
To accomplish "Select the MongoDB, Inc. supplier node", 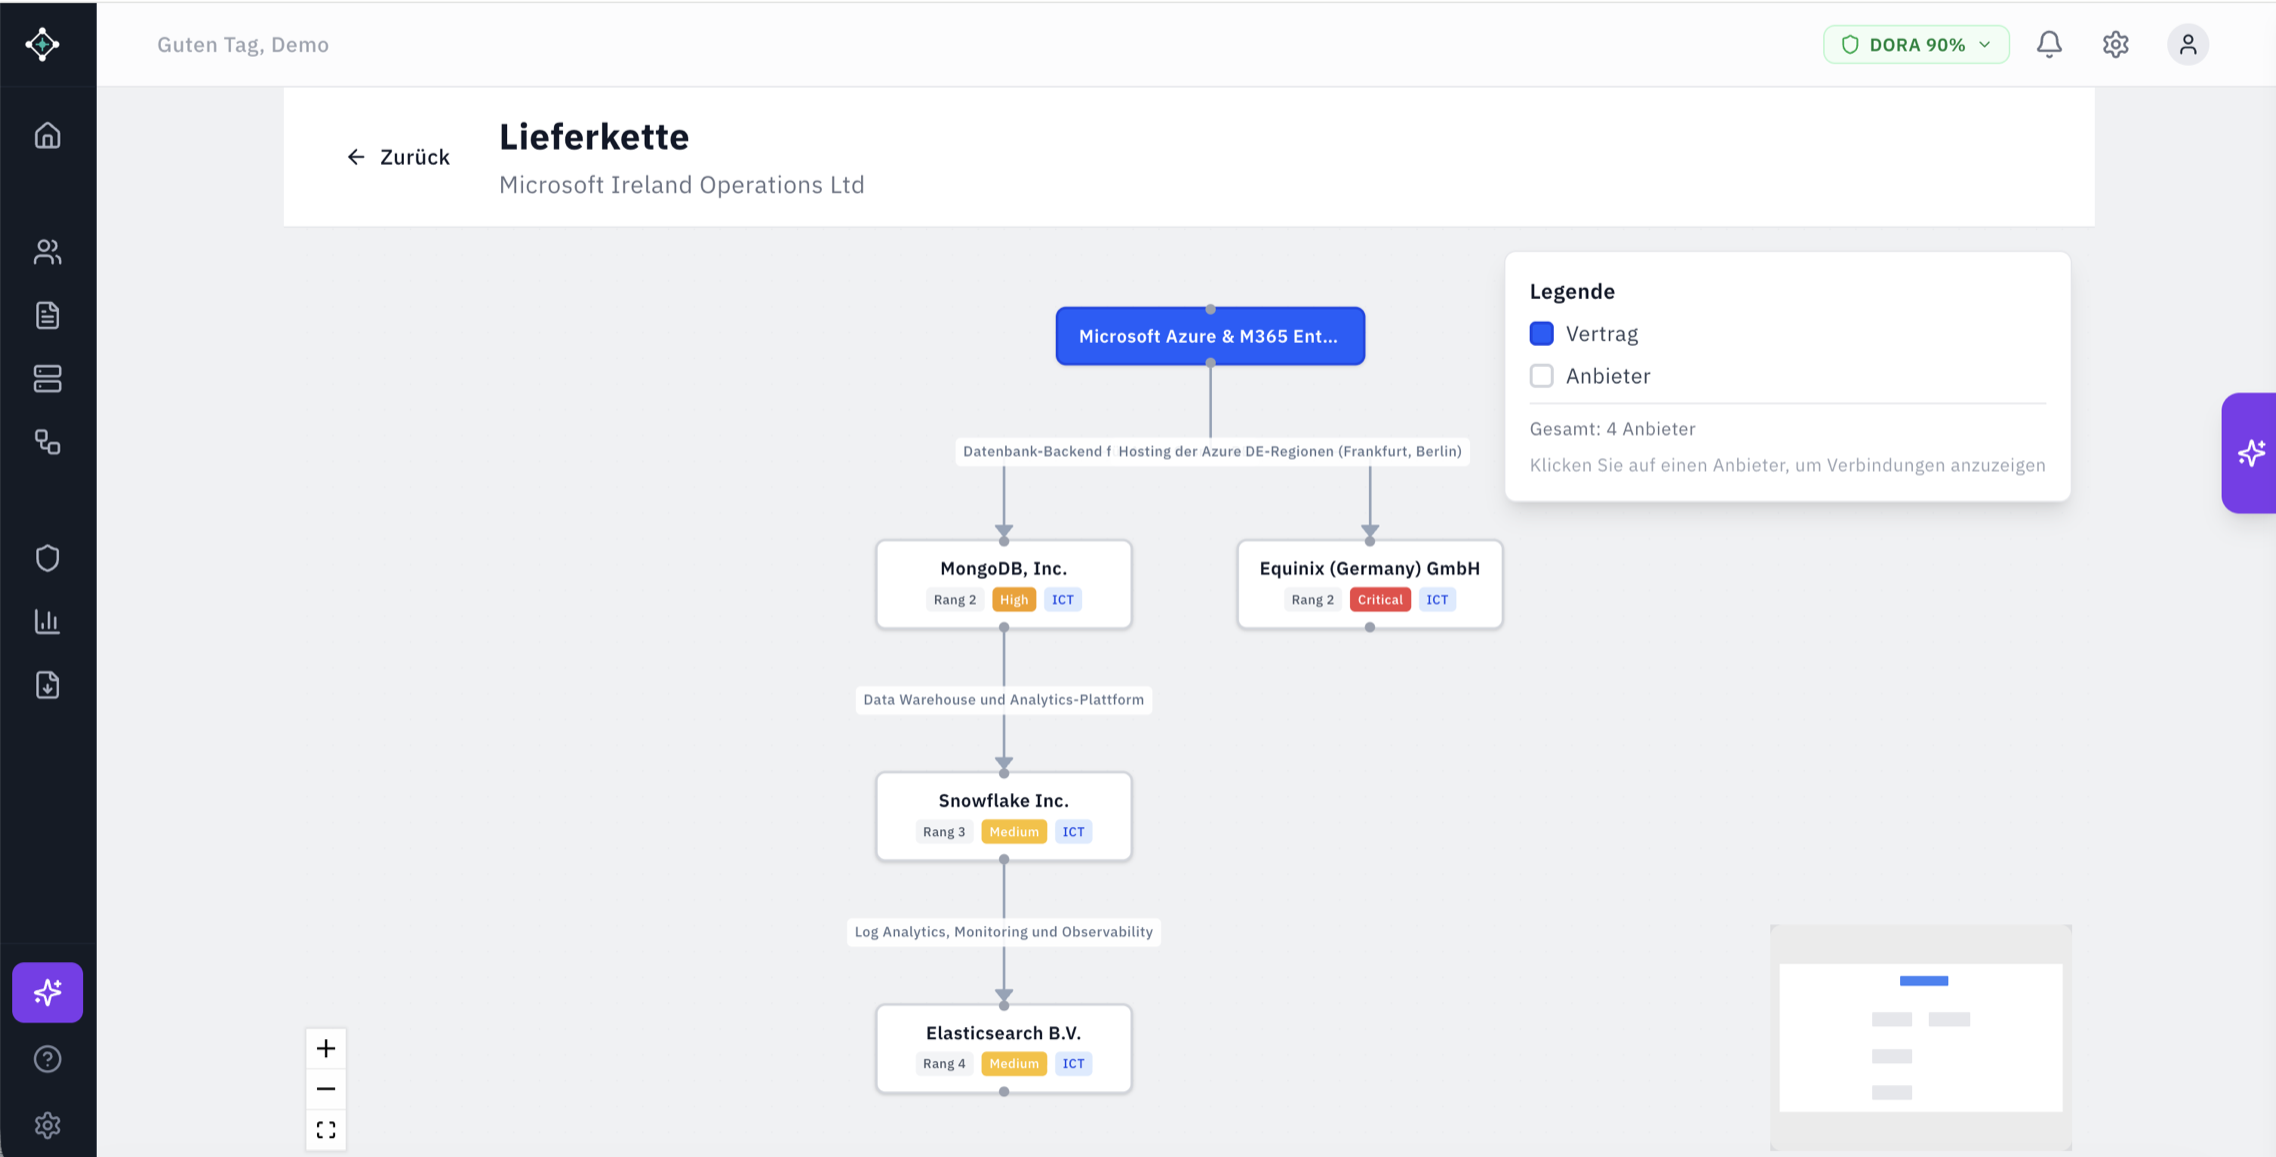I will pos(1003,584).
